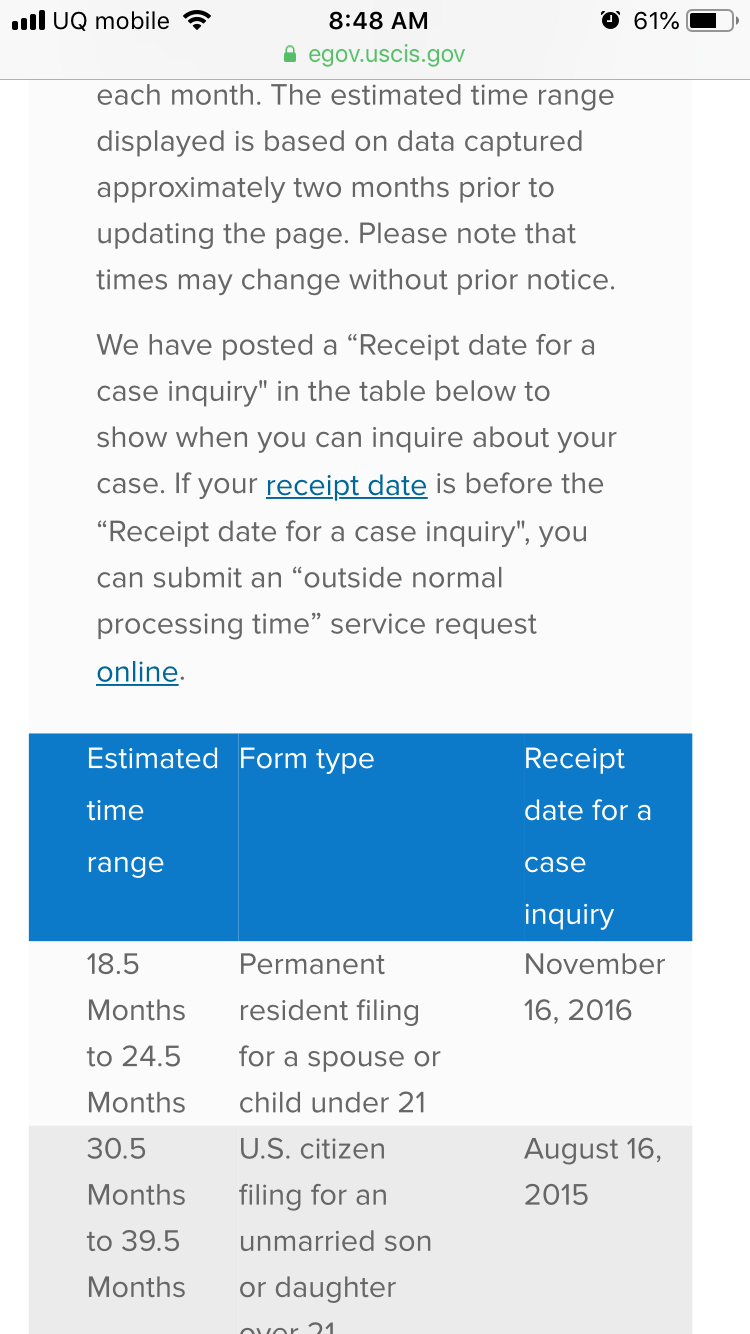Viewport: 750px width, 1334px height.
Task: Tap "U.S. citizen filing for an unmarried son" cell
Action: click(336, 1230)
